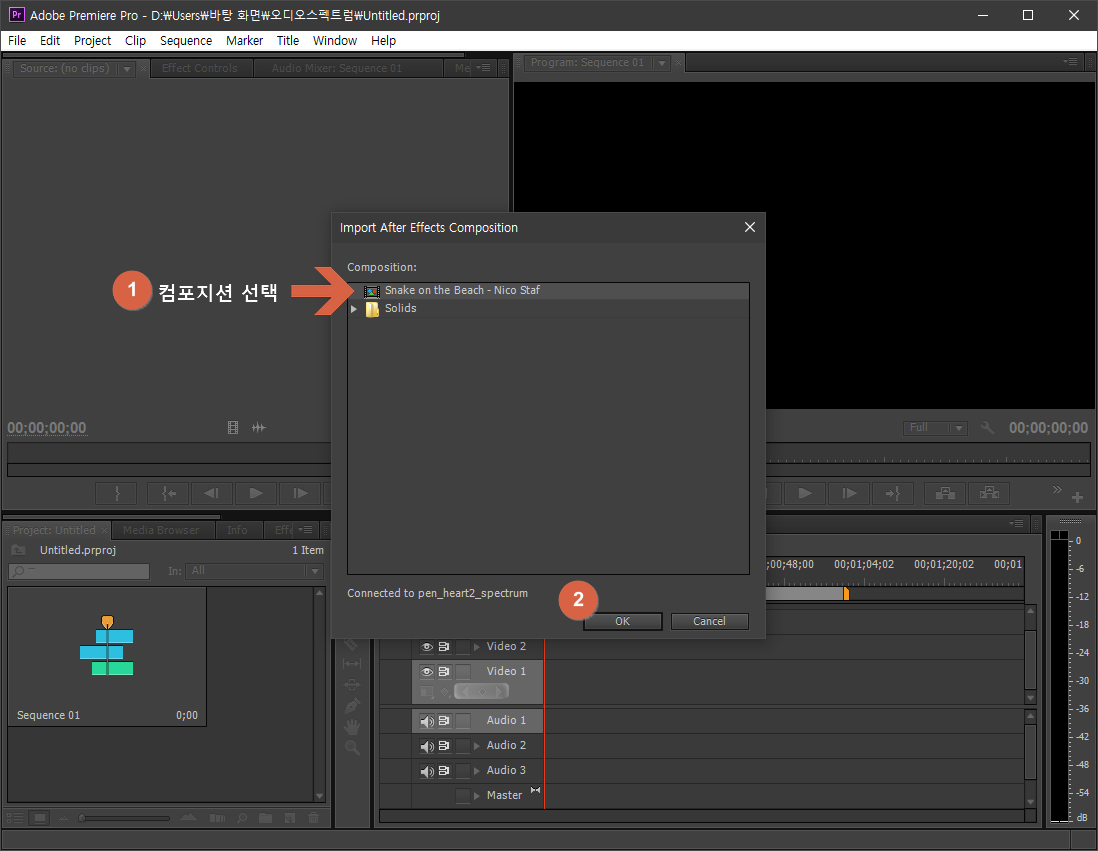Go up one folder level in Project panel

pos(18,551)
